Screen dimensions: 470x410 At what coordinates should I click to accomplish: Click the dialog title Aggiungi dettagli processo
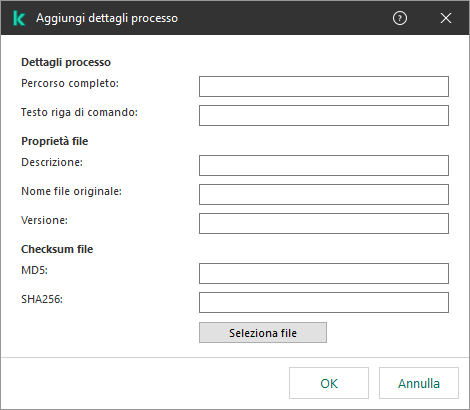[107, 18]
